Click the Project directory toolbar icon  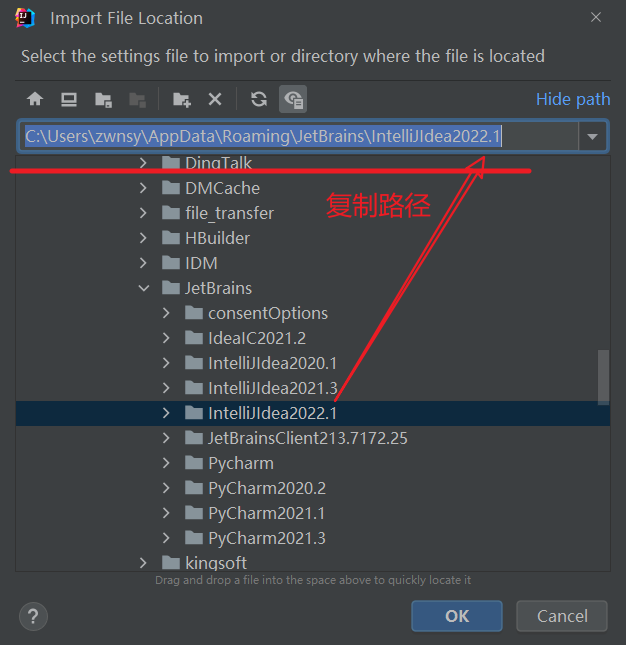103,99
